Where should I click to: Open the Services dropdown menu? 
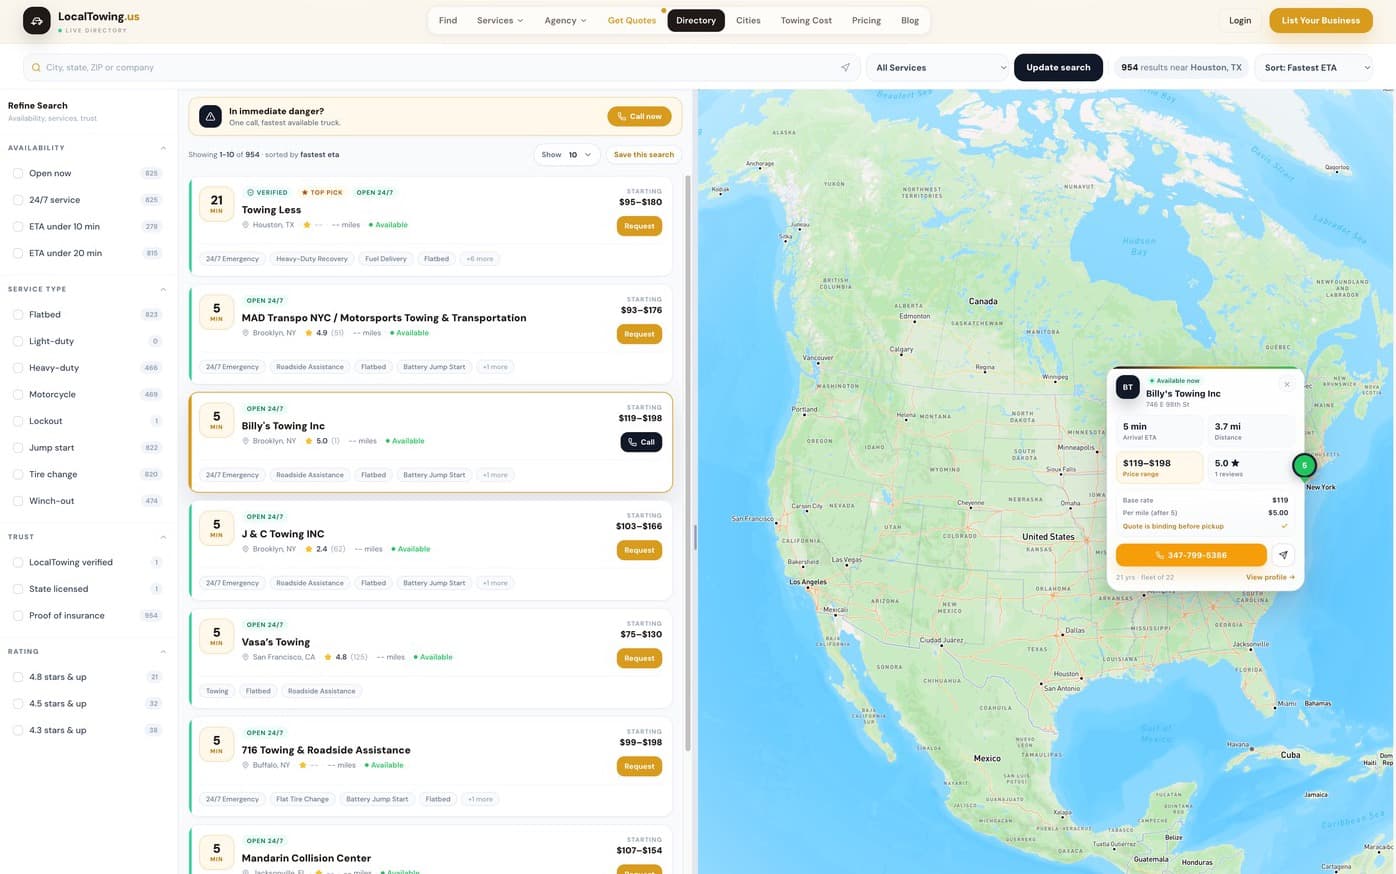point(500,20)
